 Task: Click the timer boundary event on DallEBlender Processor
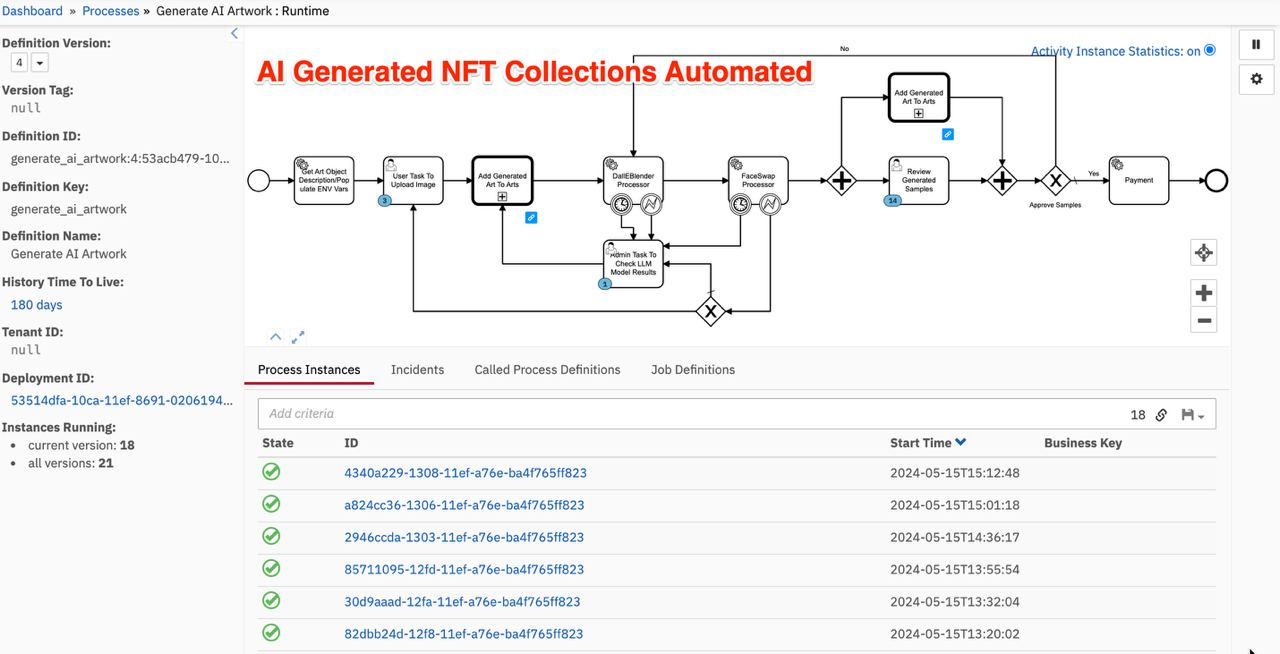[622, 204]
